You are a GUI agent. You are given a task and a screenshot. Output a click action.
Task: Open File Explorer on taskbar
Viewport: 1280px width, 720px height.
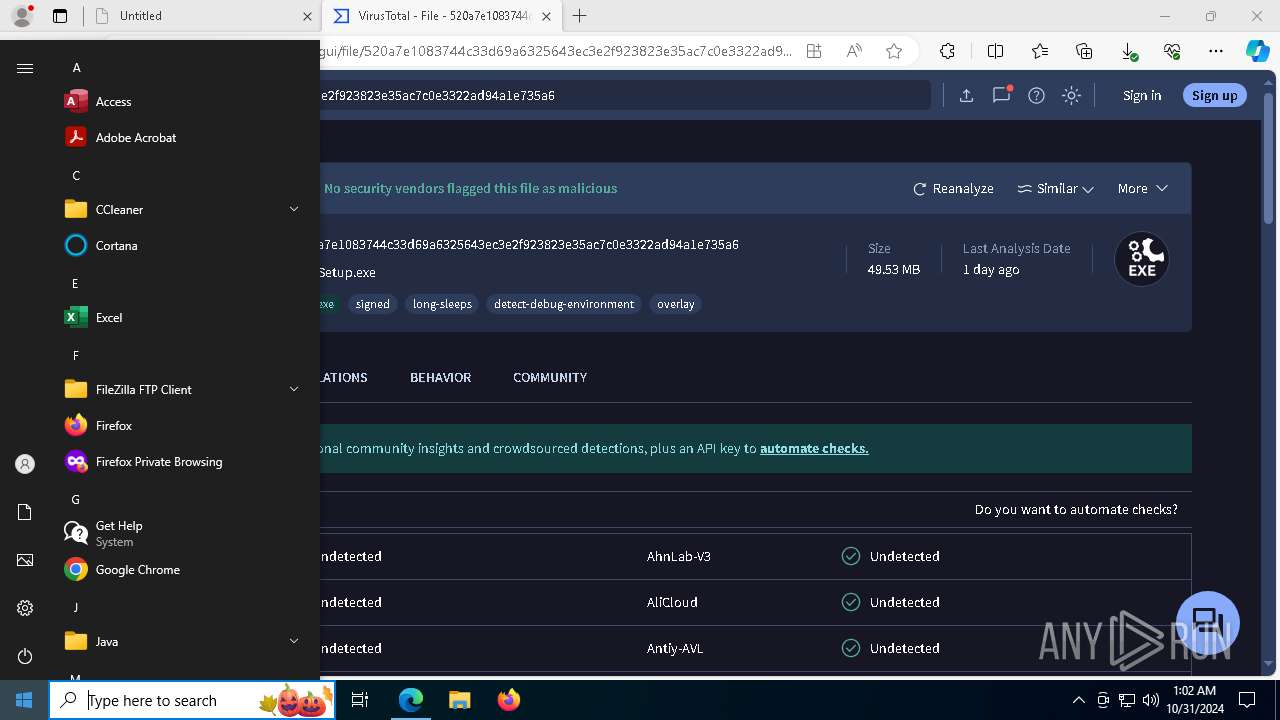[459, 700]
